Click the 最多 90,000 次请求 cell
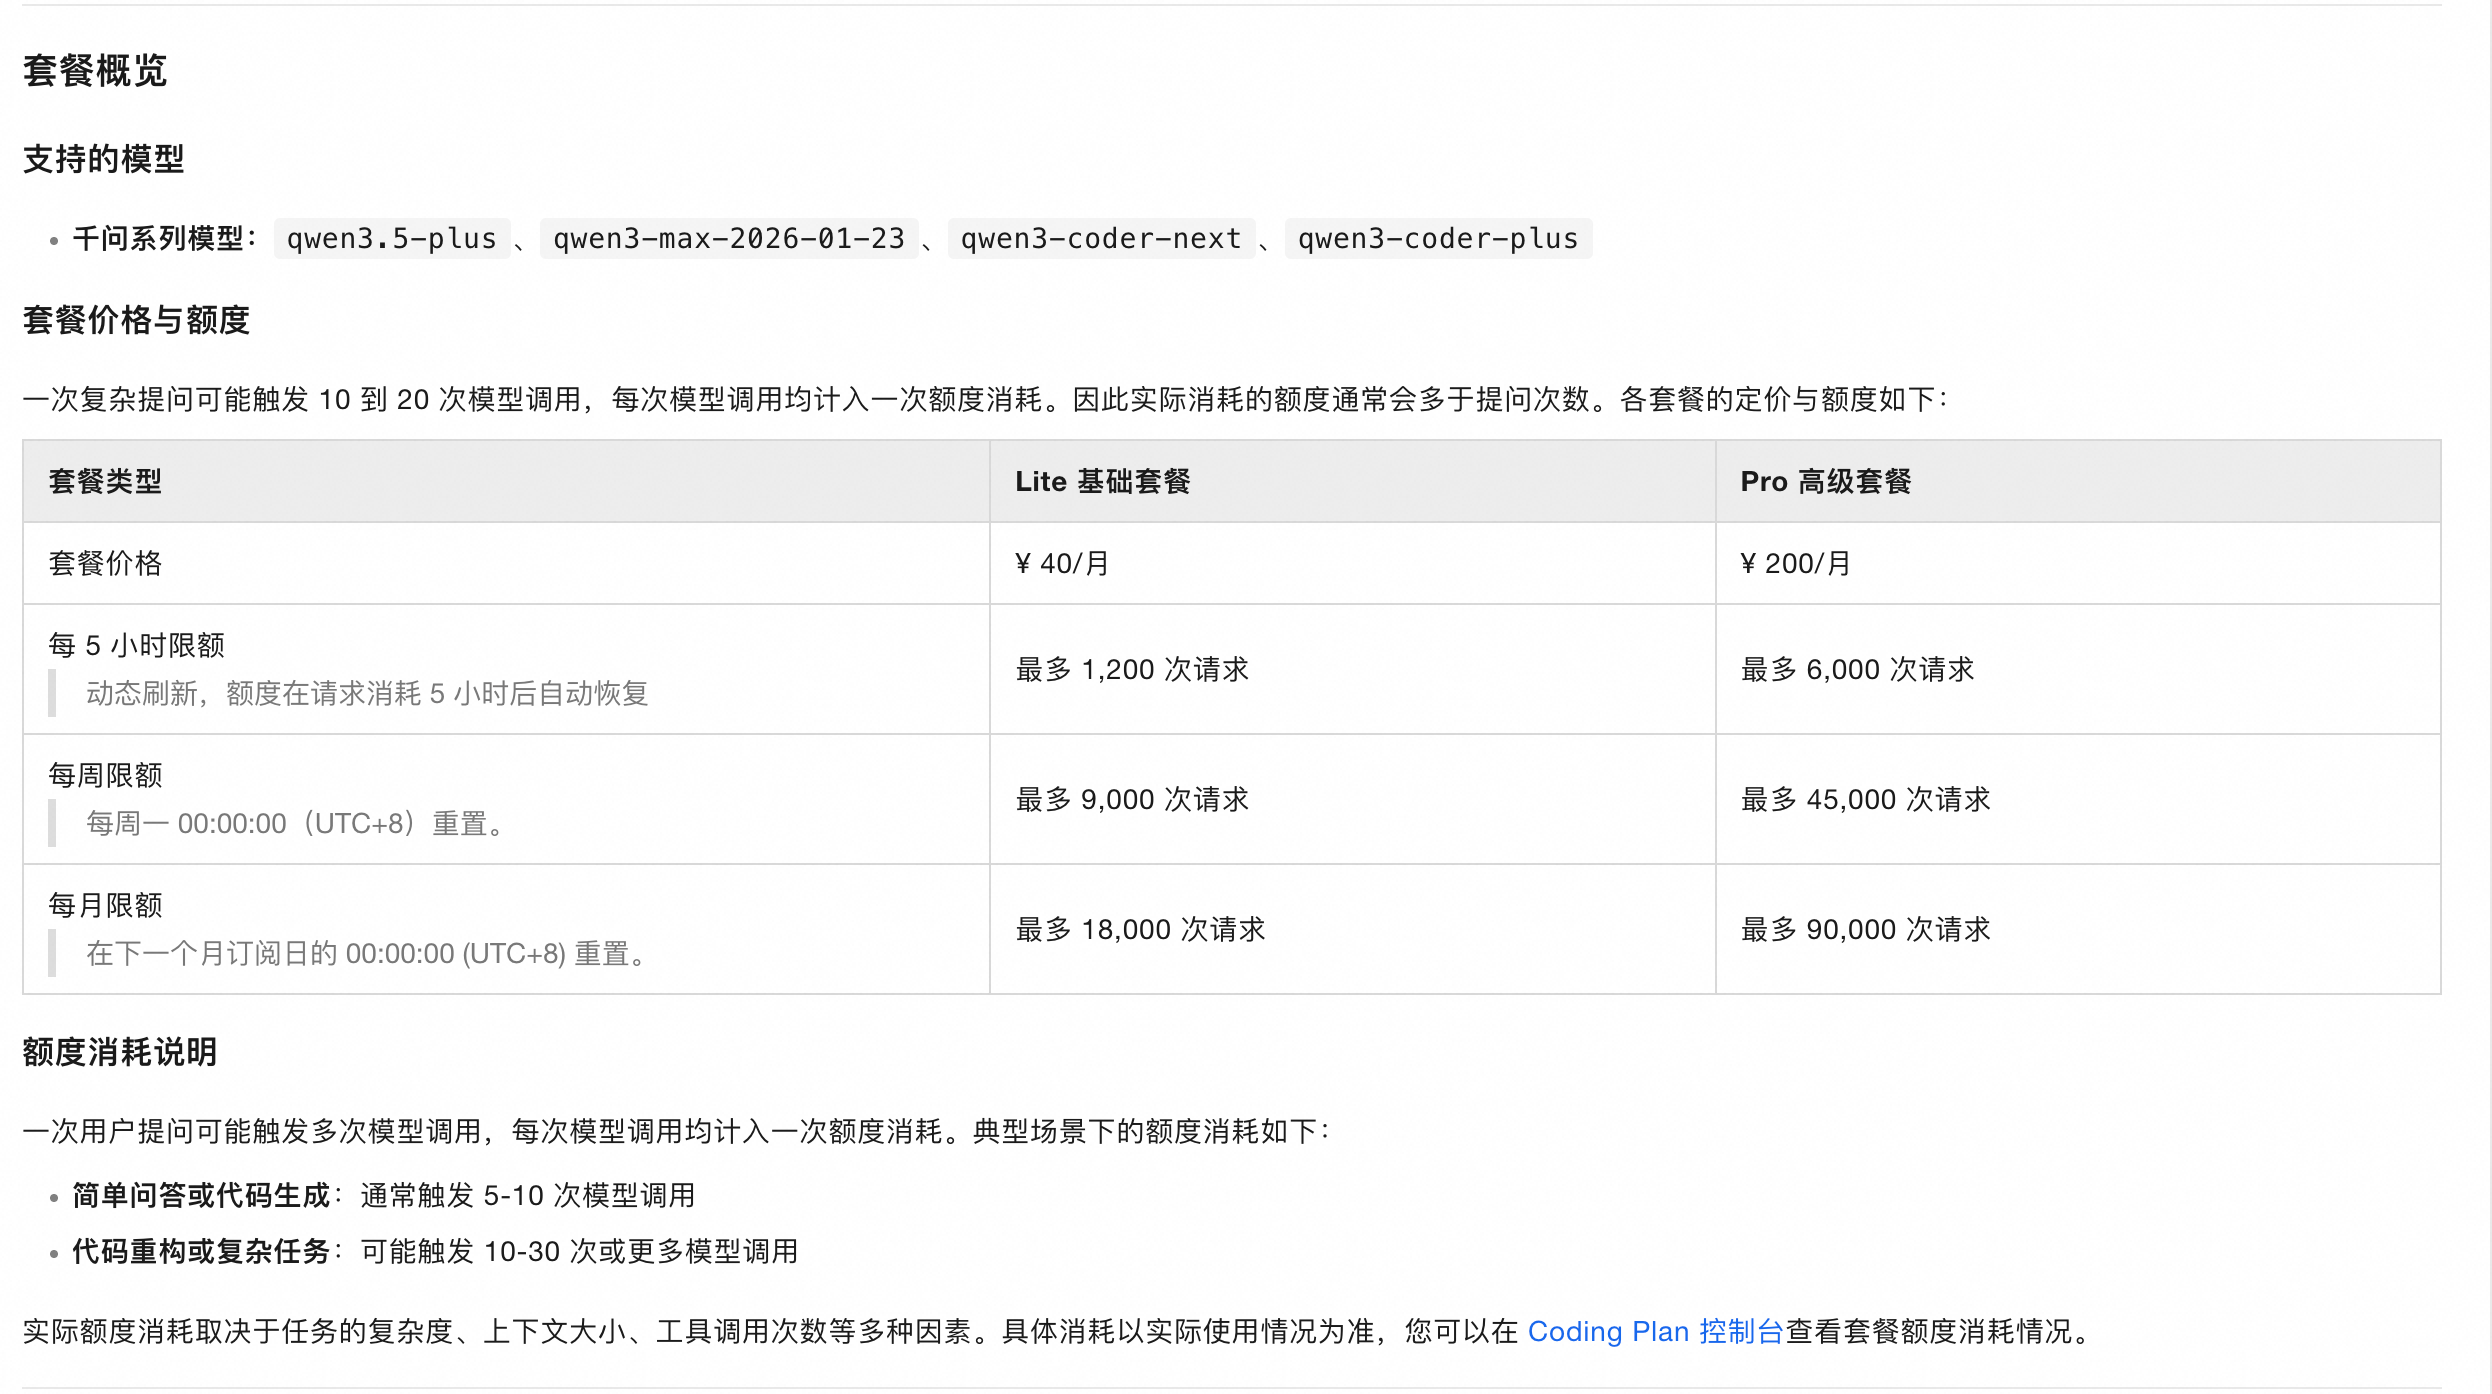This screenshot has width=2492, height=1394. (1865, 929)
